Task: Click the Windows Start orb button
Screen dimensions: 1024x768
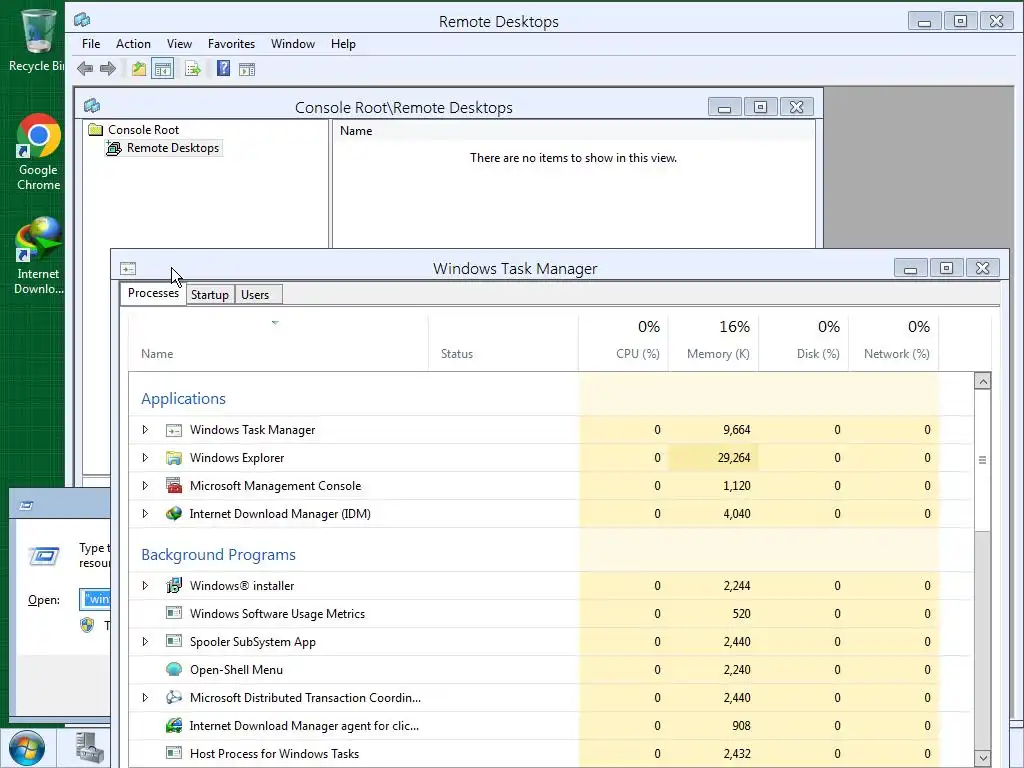Action: (x=26, y=748)
